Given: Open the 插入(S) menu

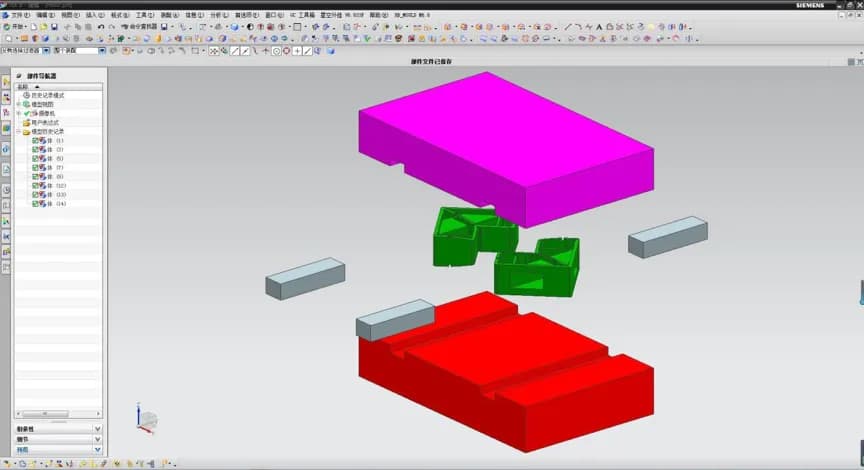Looking at the screenshot, I should [95, 15].
